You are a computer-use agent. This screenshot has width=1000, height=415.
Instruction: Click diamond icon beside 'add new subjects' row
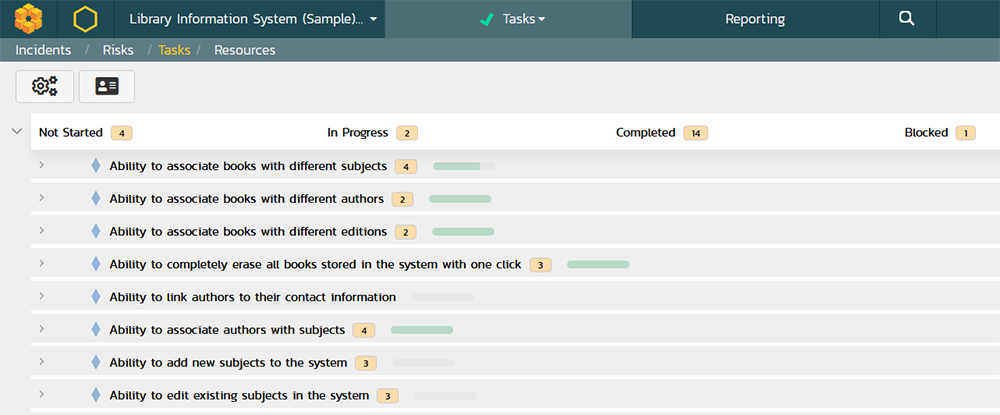click(x=96, y=363)
